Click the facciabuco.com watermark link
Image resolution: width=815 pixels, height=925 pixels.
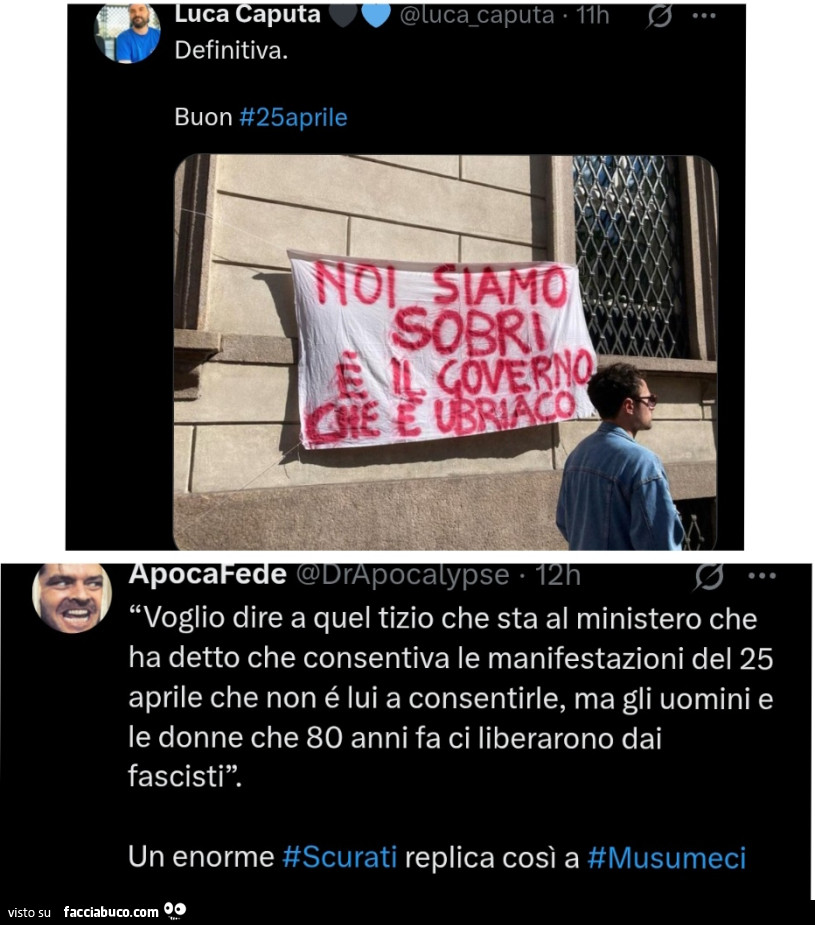tap(111, 912)
